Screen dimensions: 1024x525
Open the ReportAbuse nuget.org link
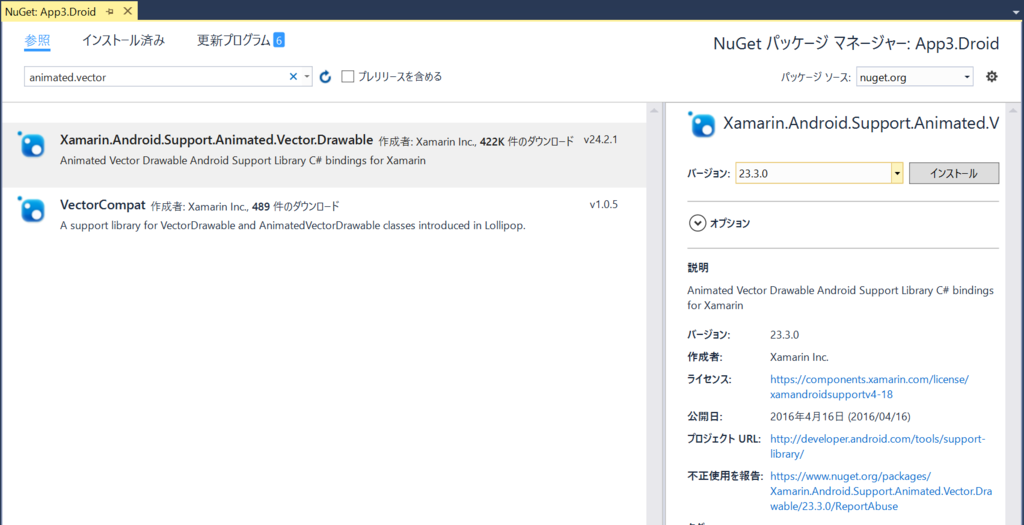click(880, 491)
